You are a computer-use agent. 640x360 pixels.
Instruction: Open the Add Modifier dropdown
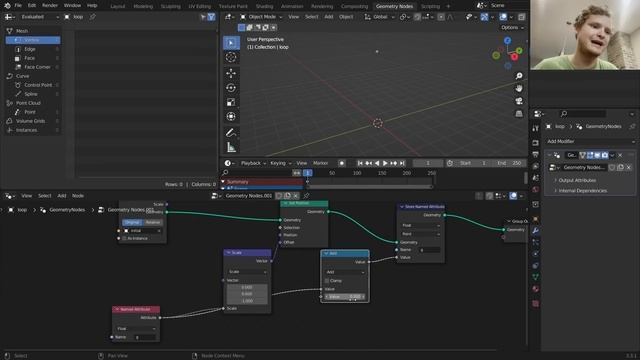[591, 141]
